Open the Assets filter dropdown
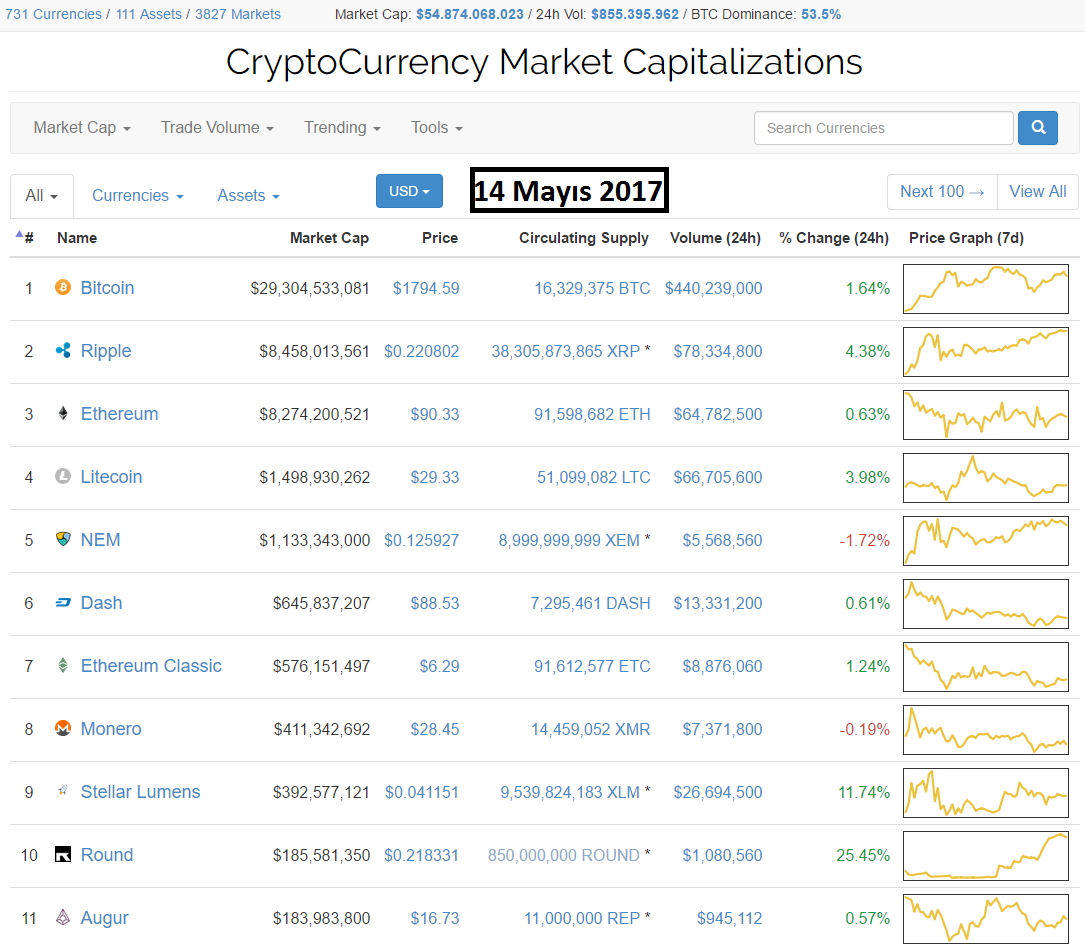Viewport: 1085px width, 946px height. [248, 196]
